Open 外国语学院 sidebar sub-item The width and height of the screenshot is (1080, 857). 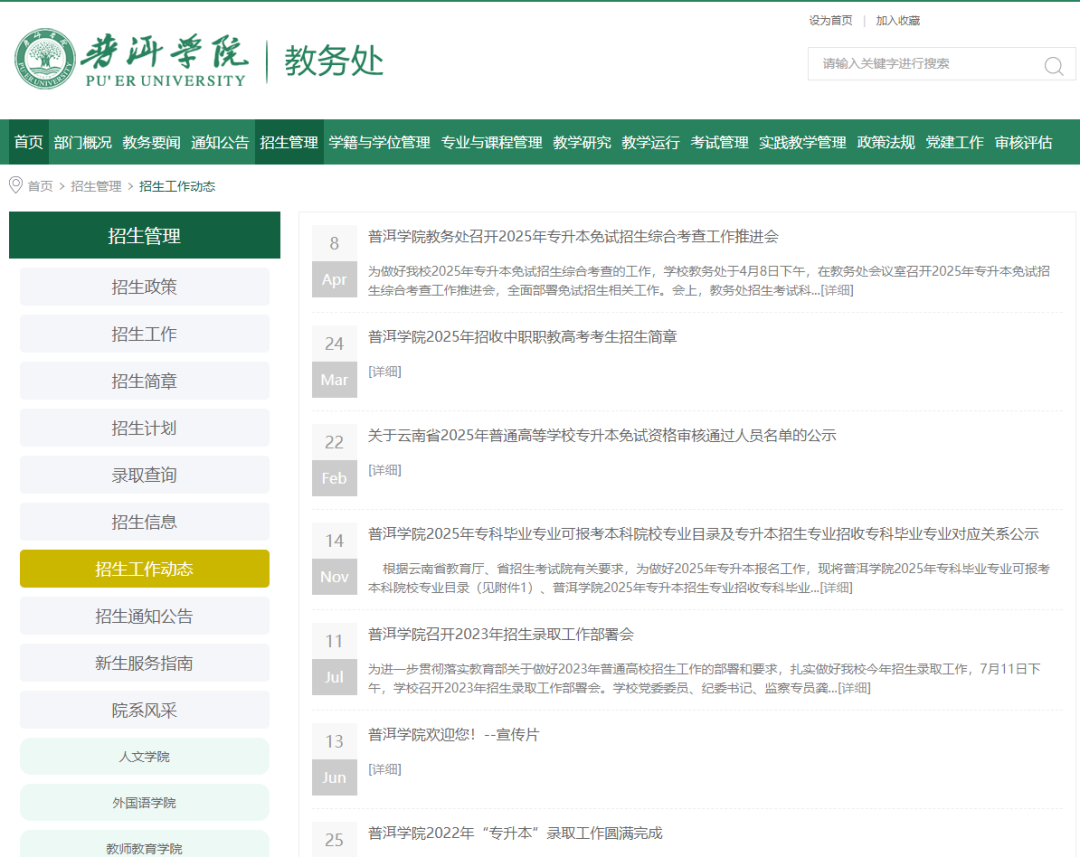coord(145,803)
